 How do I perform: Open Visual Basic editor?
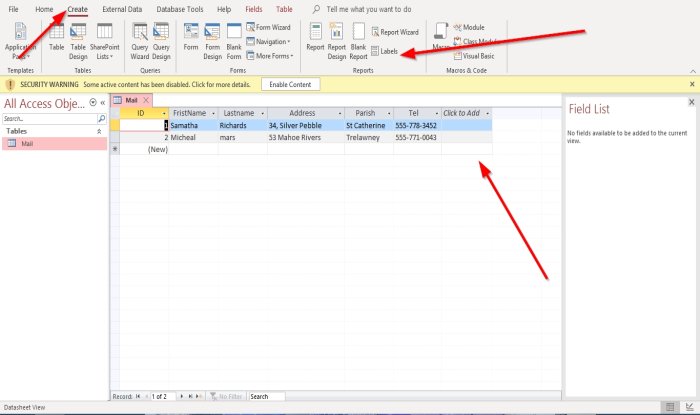coord(474,56)
